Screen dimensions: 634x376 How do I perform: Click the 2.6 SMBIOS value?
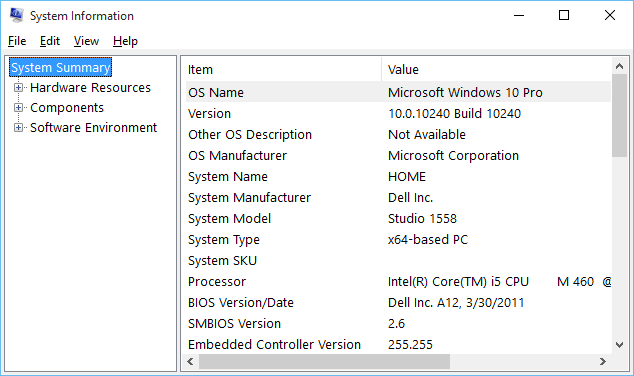tap(396, 324)
